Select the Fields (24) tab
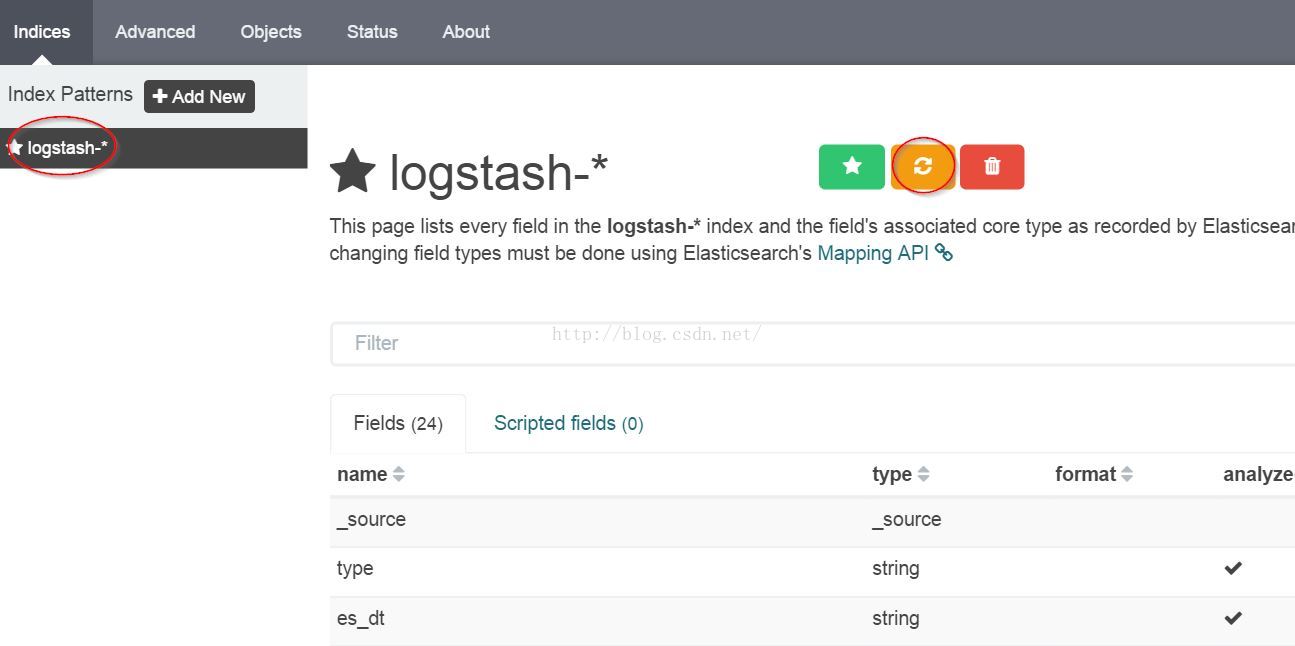Viewport: 1295px width, 646px height. 398,423
